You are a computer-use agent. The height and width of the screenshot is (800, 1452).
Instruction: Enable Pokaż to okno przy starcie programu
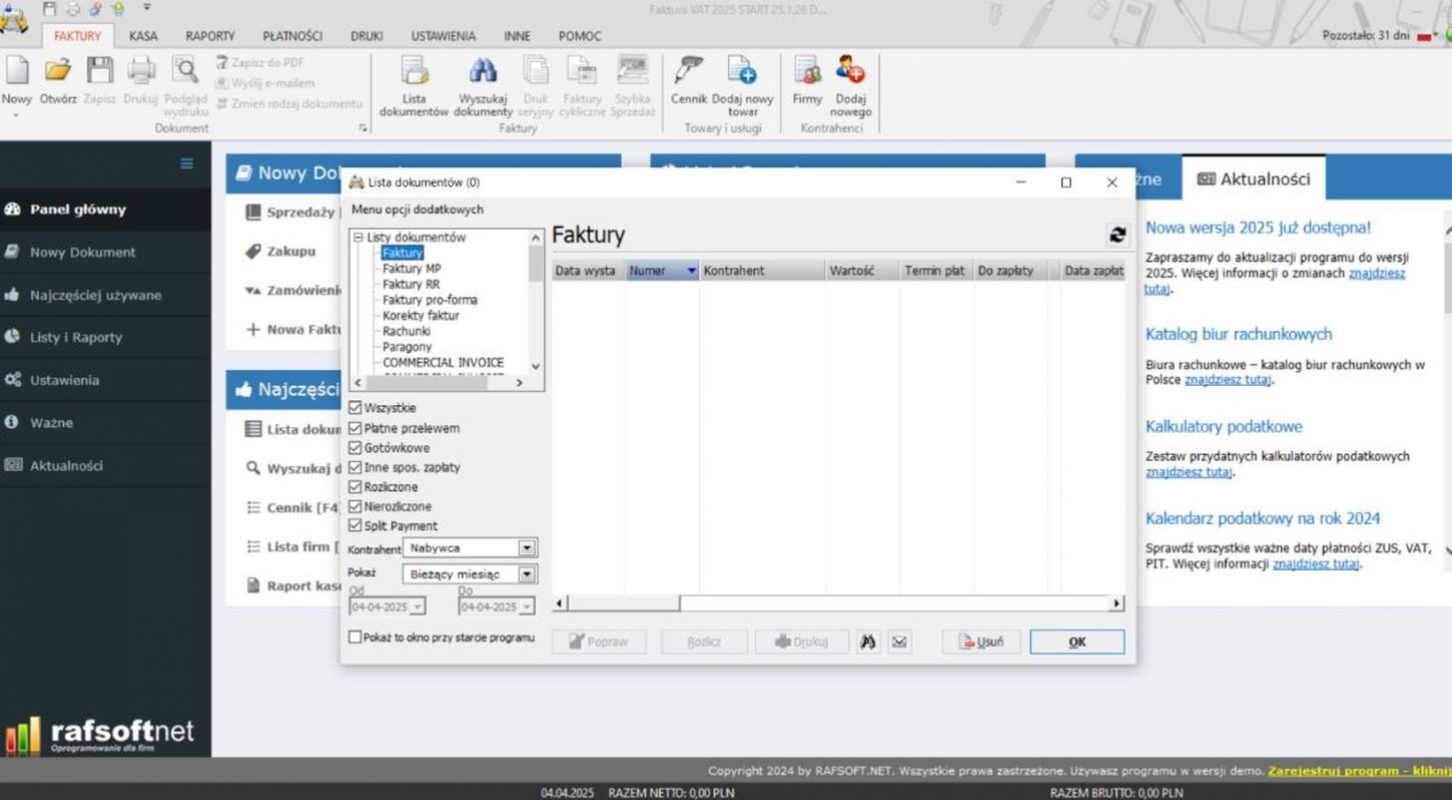(355, 637)
